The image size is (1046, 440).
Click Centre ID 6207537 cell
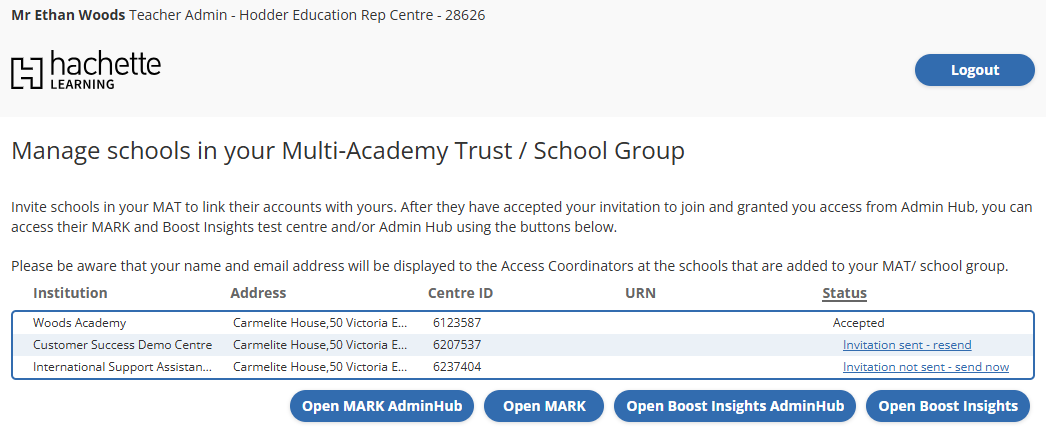[x=457, y=345]
